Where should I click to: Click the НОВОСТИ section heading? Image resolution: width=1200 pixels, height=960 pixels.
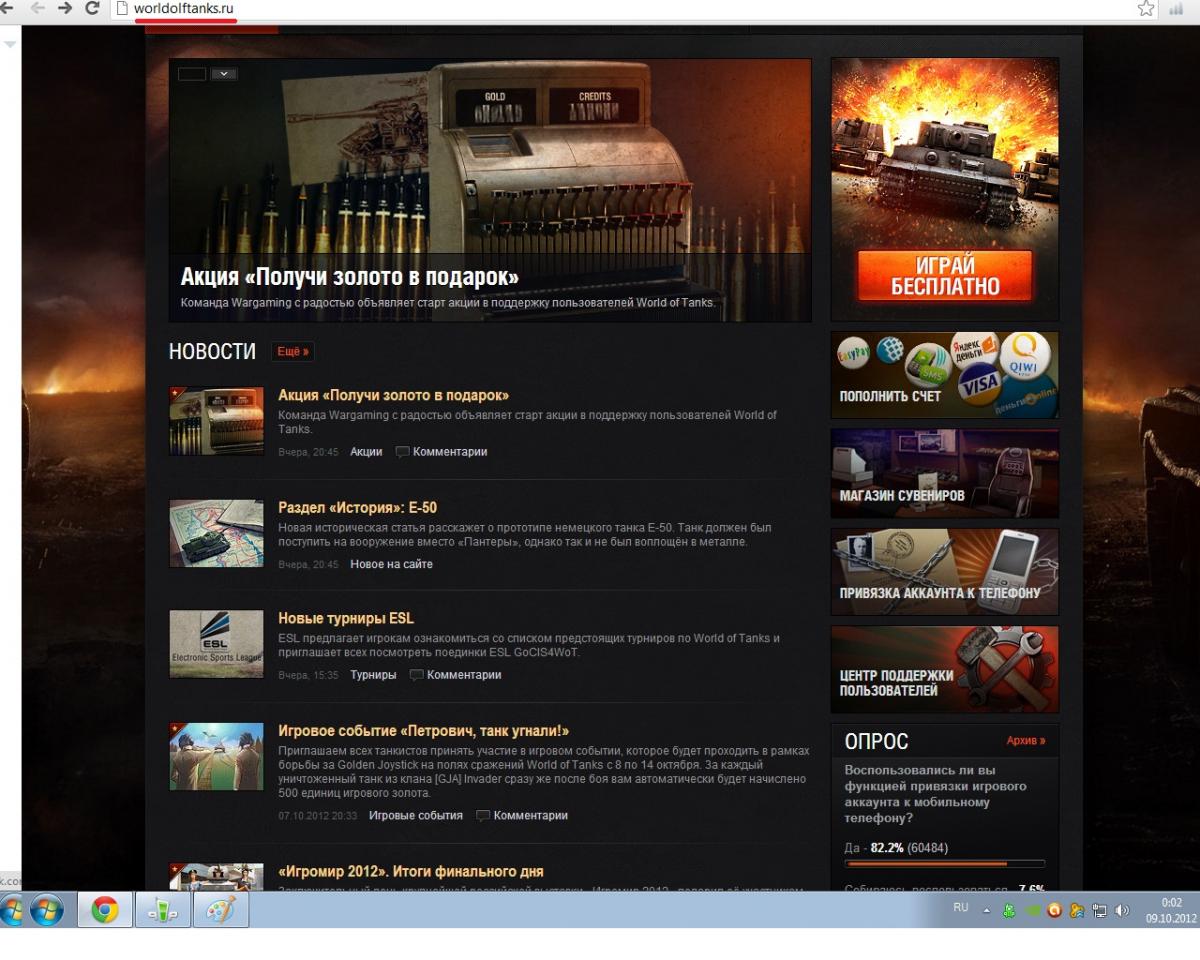coord(213,352)
